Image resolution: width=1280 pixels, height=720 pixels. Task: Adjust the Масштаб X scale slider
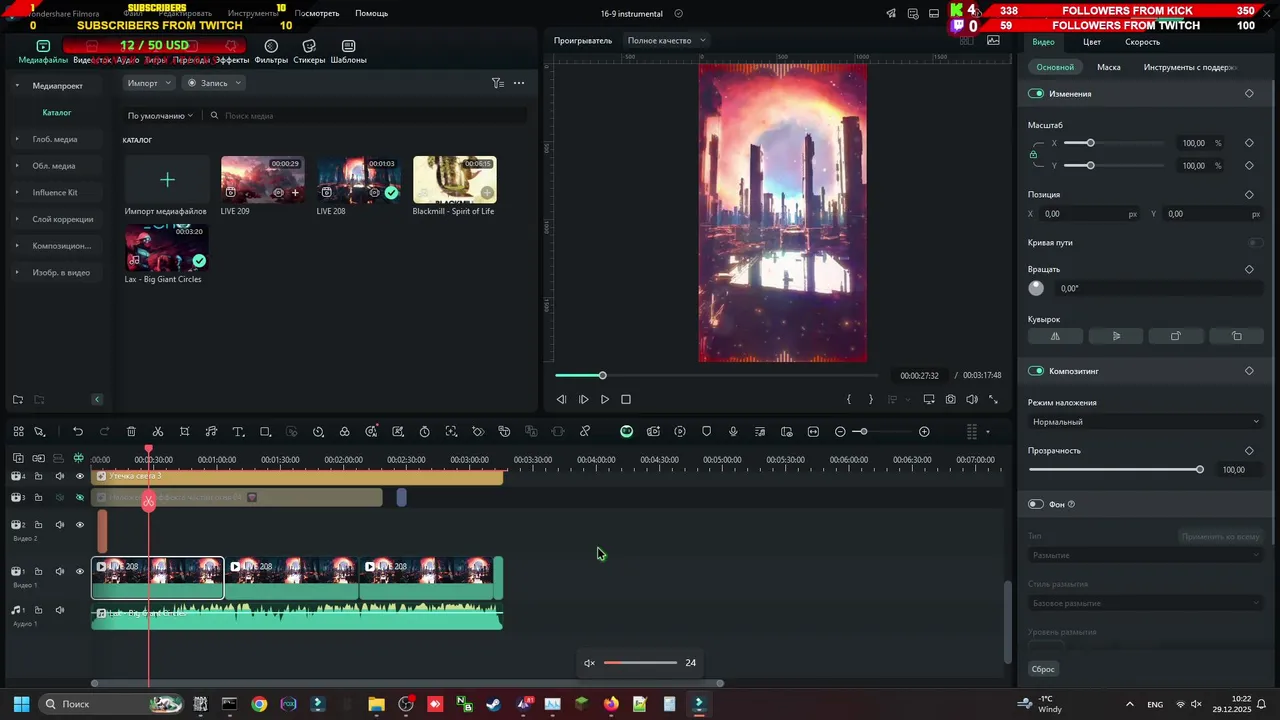coord(1114,143)
